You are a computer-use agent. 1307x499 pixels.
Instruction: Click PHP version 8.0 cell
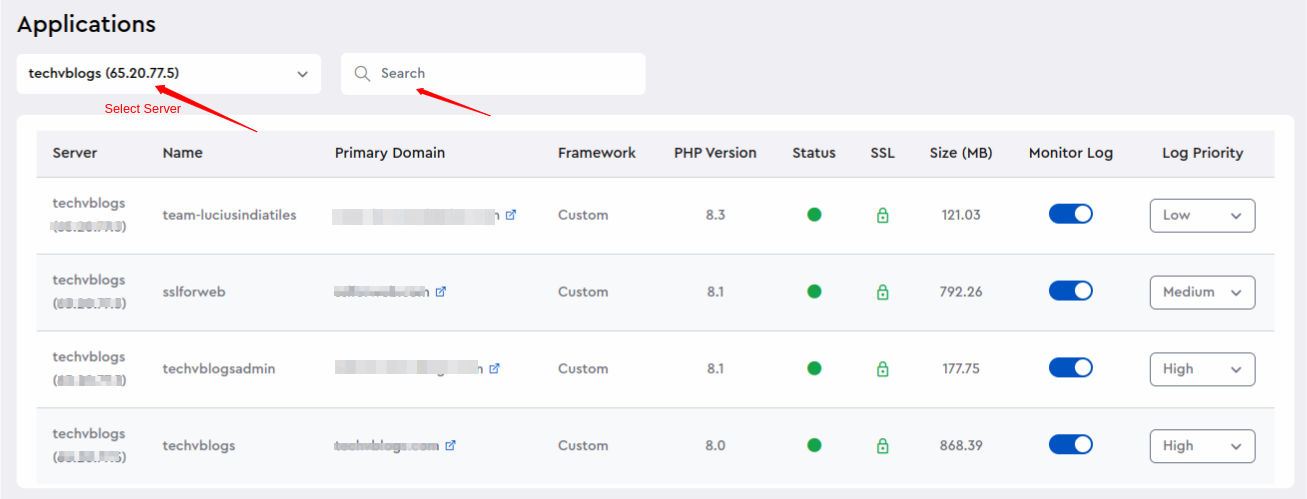[715, 446]
